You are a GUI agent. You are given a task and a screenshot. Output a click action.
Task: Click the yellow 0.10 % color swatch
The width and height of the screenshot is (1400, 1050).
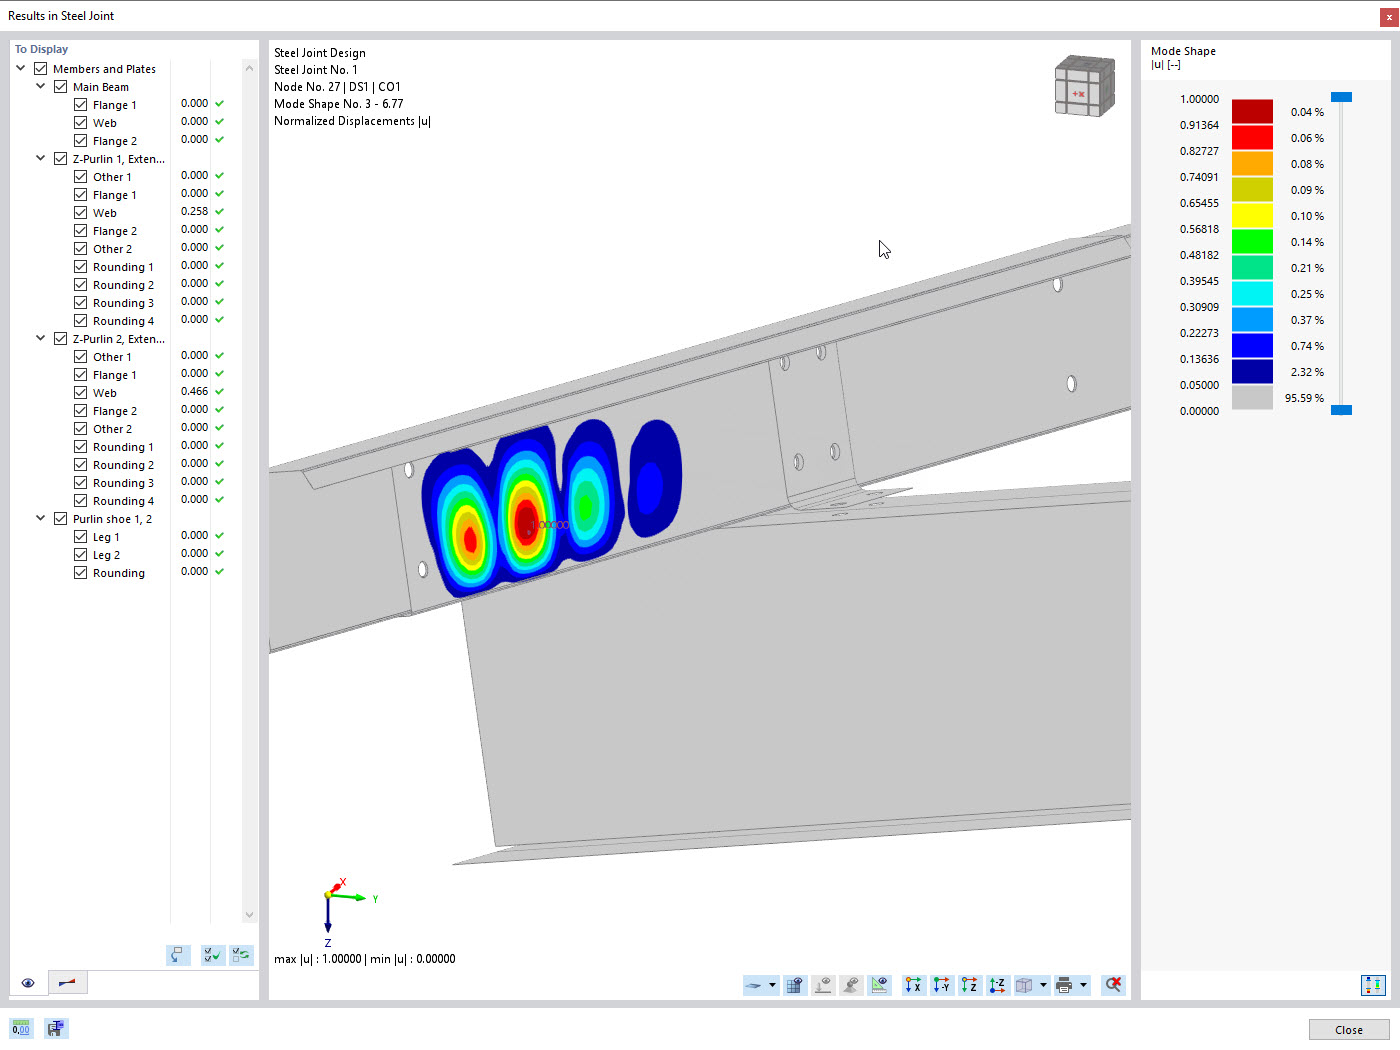[x=1252, y=215]
